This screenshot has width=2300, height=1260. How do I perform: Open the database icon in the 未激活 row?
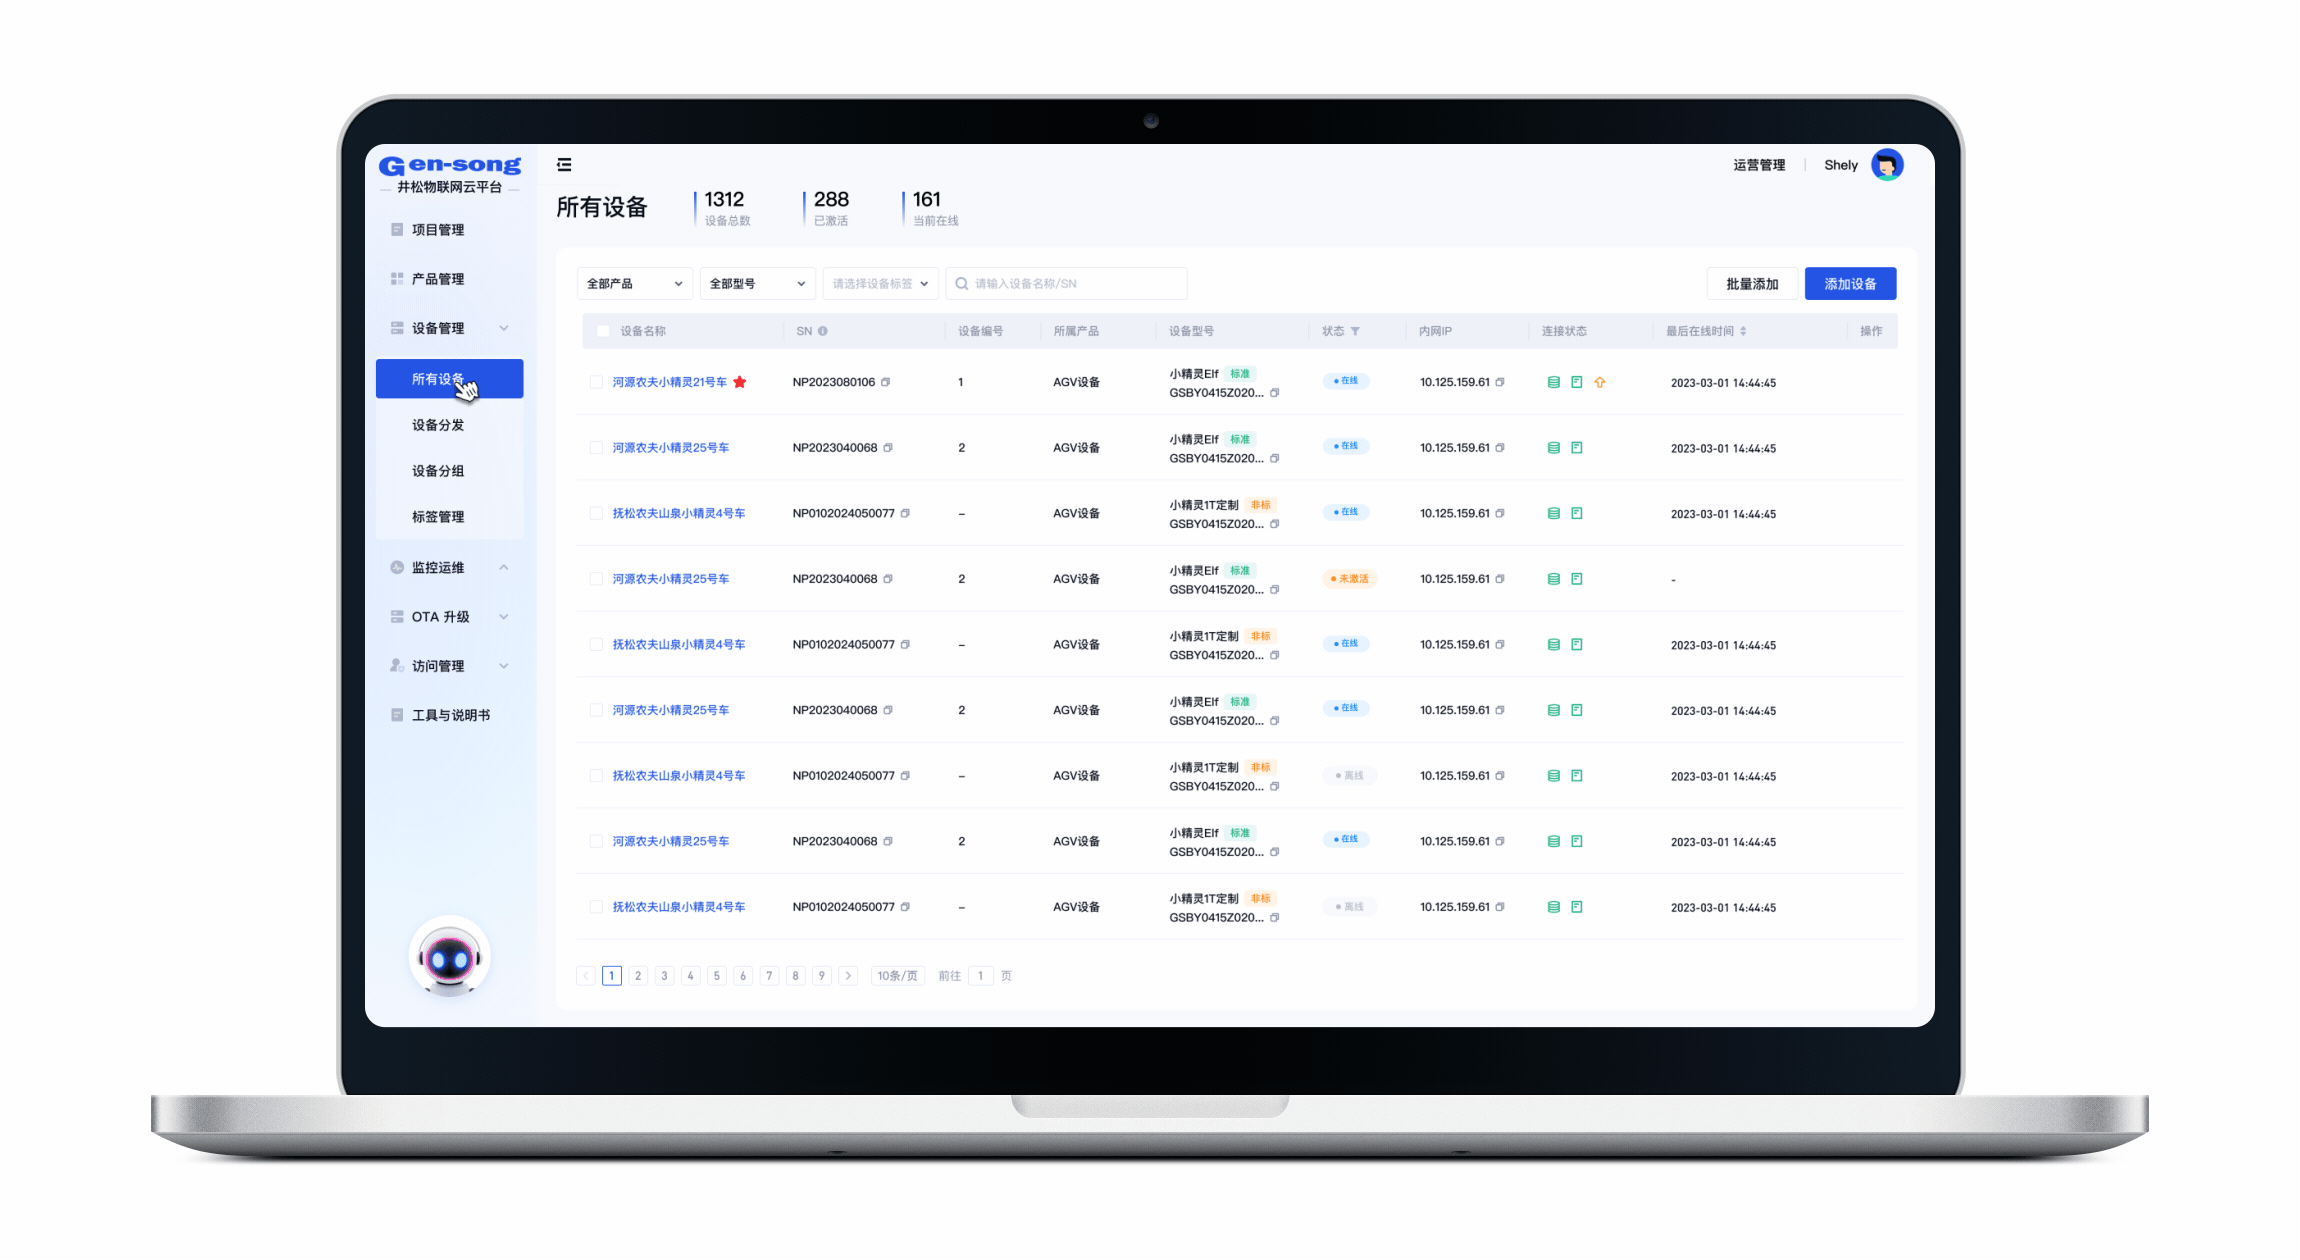tap(1554, 579)
